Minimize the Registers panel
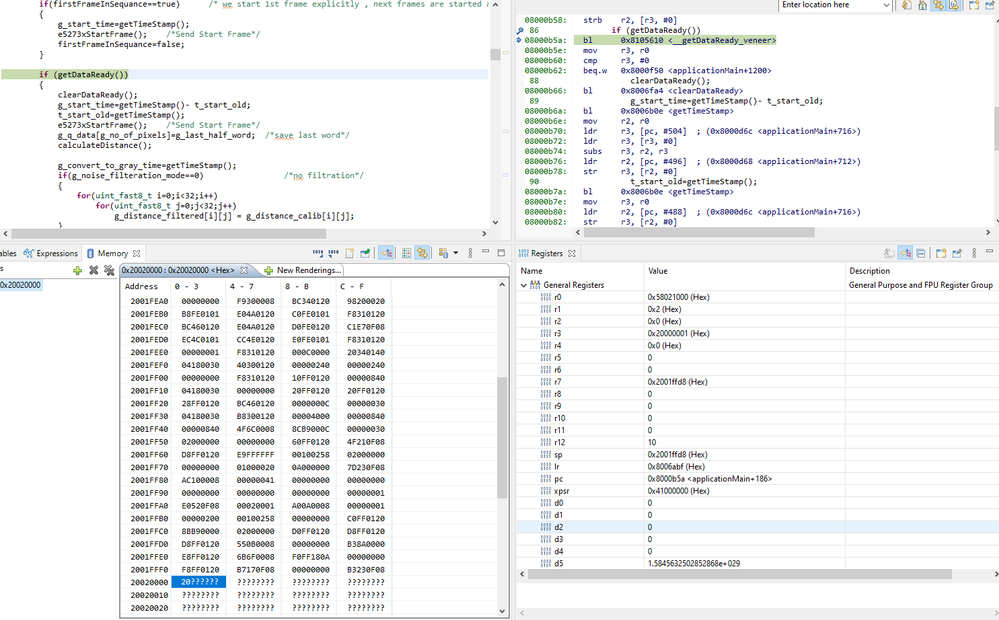 tap(989, 252)
